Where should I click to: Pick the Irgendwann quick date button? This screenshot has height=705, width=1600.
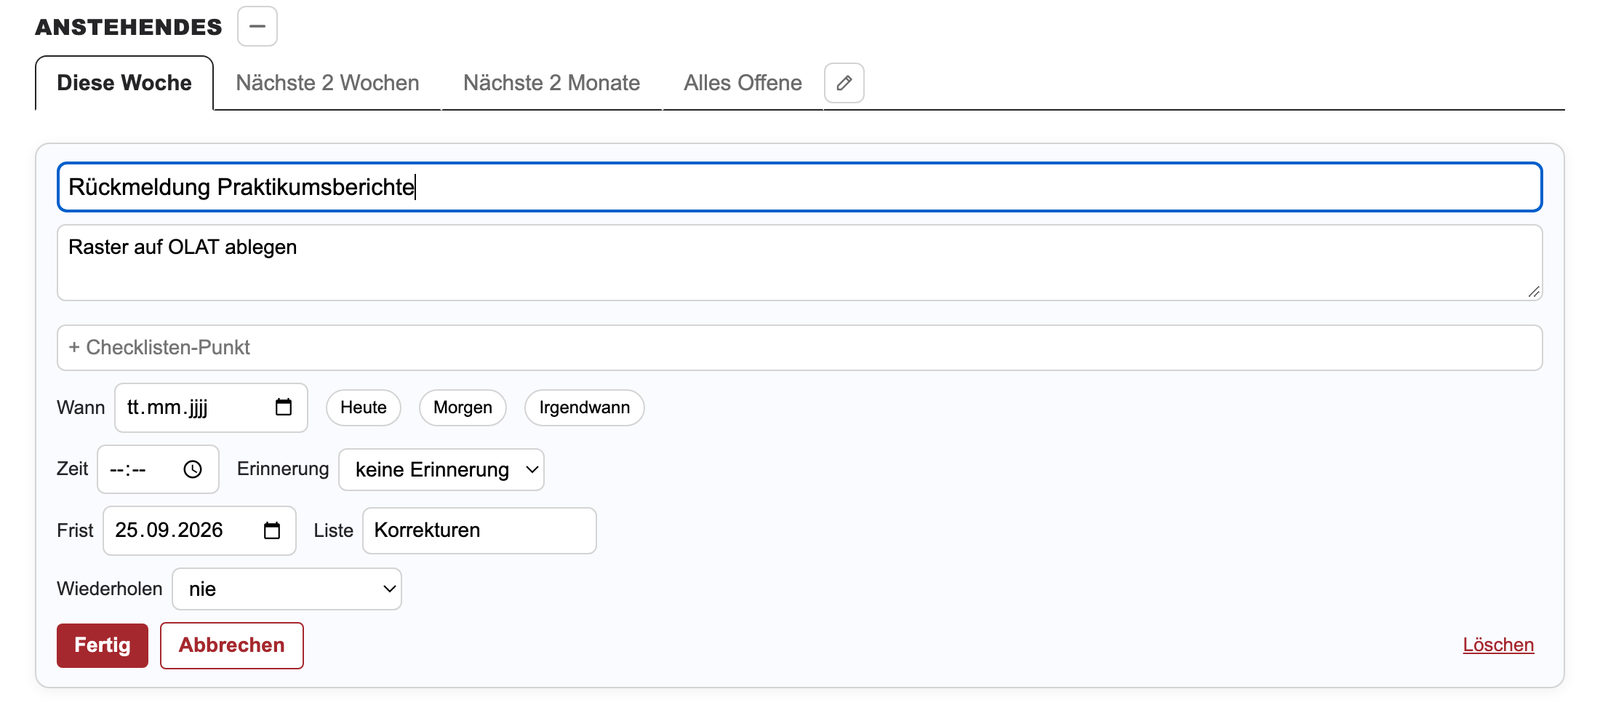click(584, 408)
